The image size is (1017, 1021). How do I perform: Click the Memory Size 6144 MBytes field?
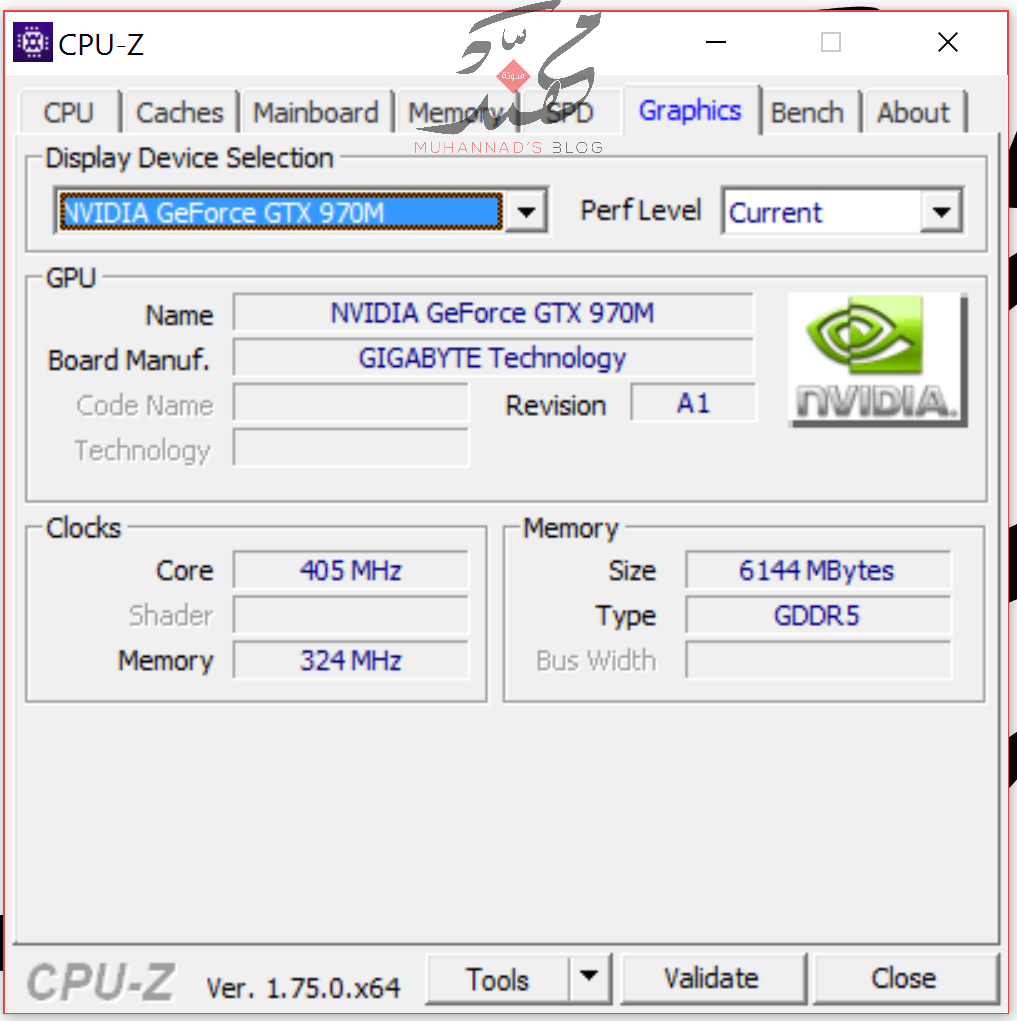pyautogui.click(x=817, y=571)
